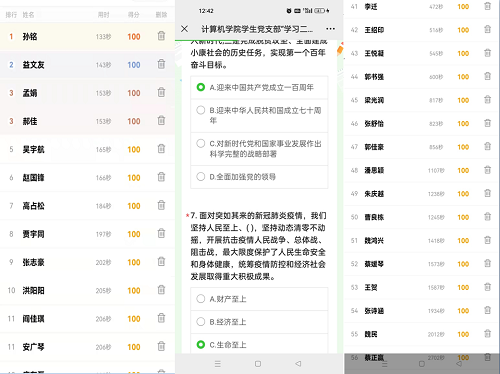Delete the rank 6 entry with 166秒
Screen dimensions: 500x374
point(161,177)
